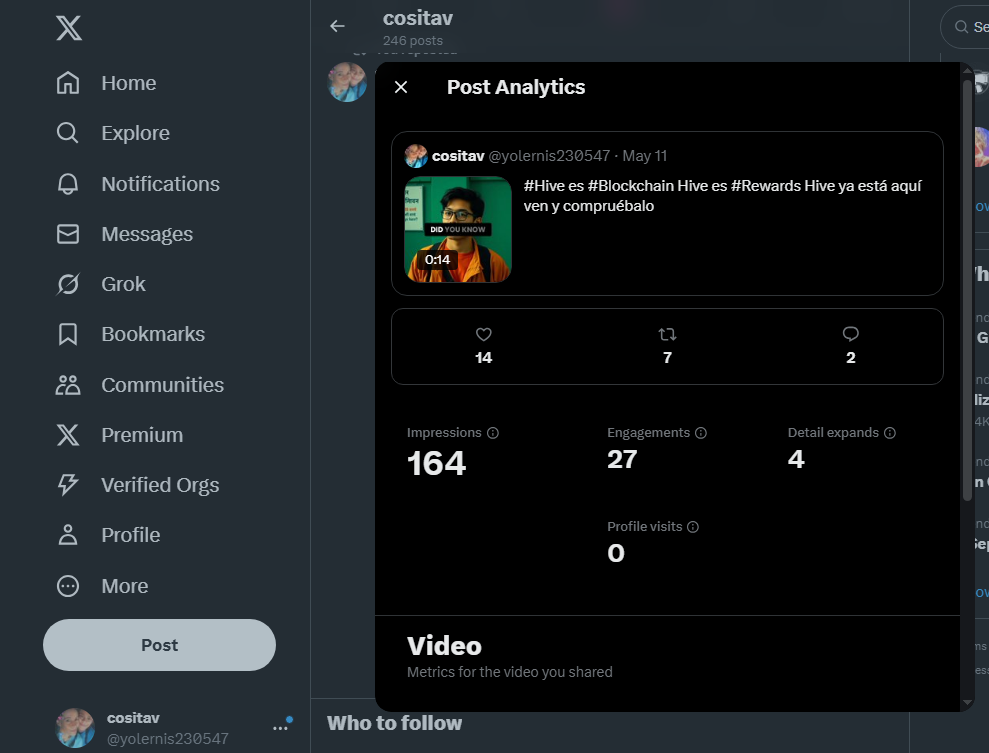Click small avatar in analytics post
The image size is (989, 753).
point(416,156)
